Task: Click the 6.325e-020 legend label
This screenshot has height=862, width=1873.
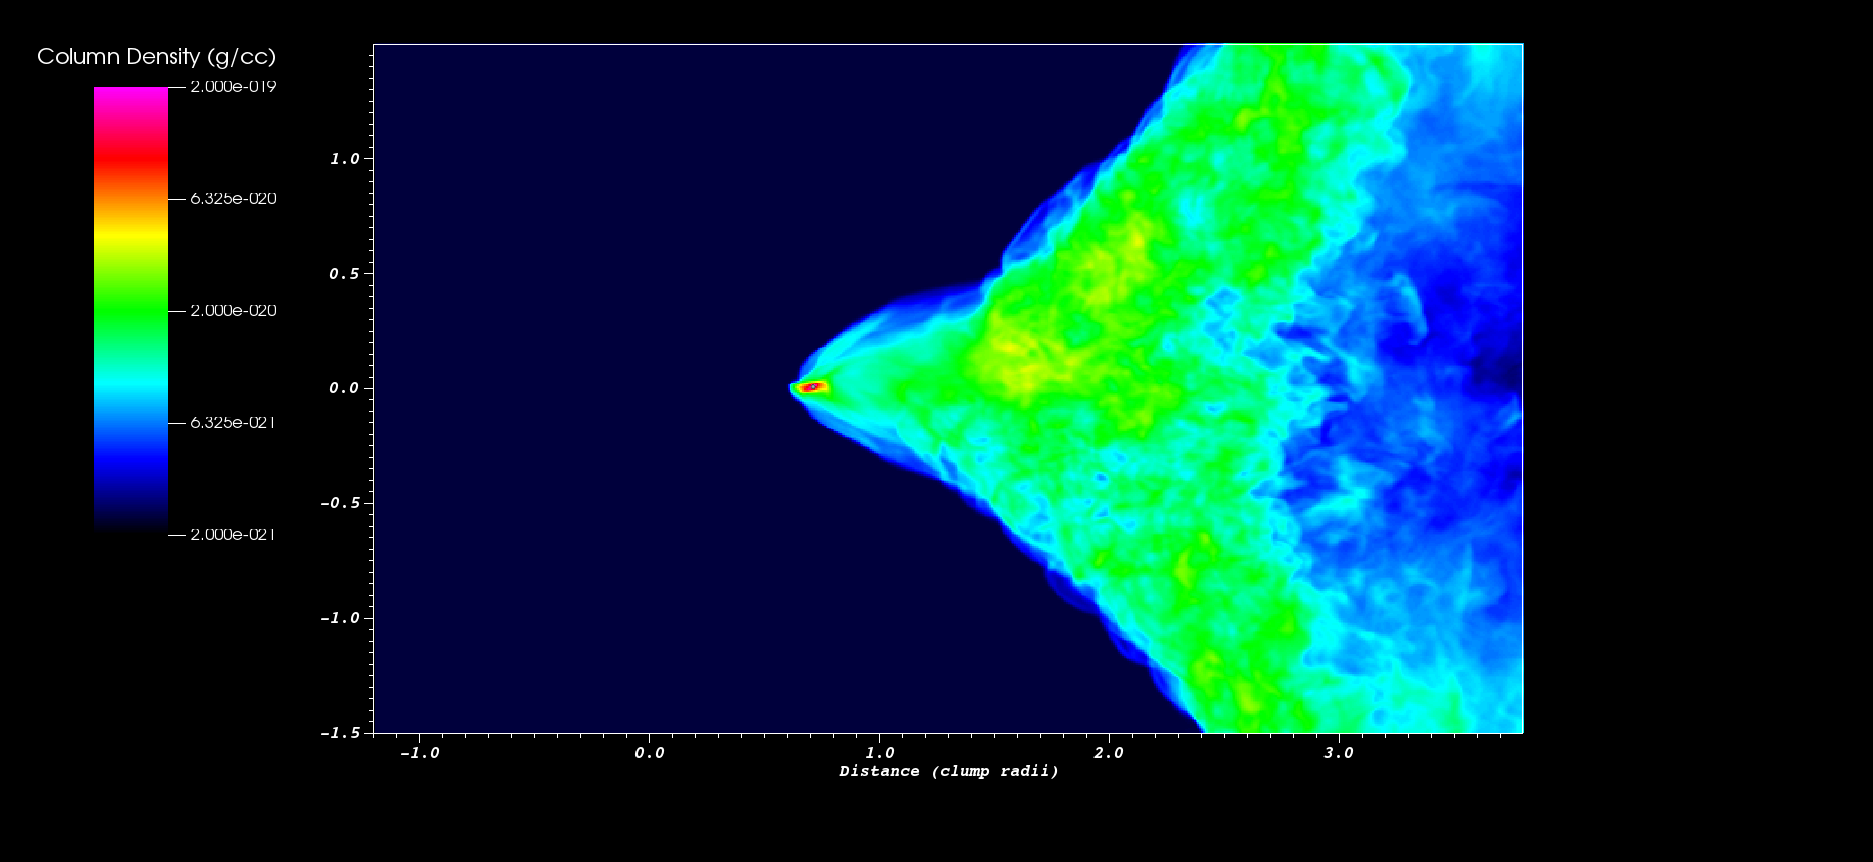Action: pyautogui.click(x=233, y=199)
